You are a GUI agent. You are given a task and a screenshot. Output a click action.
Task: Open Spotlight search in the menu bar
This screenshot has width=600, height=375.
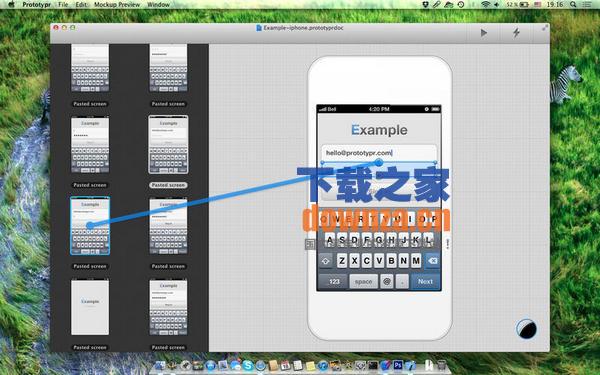573,5
